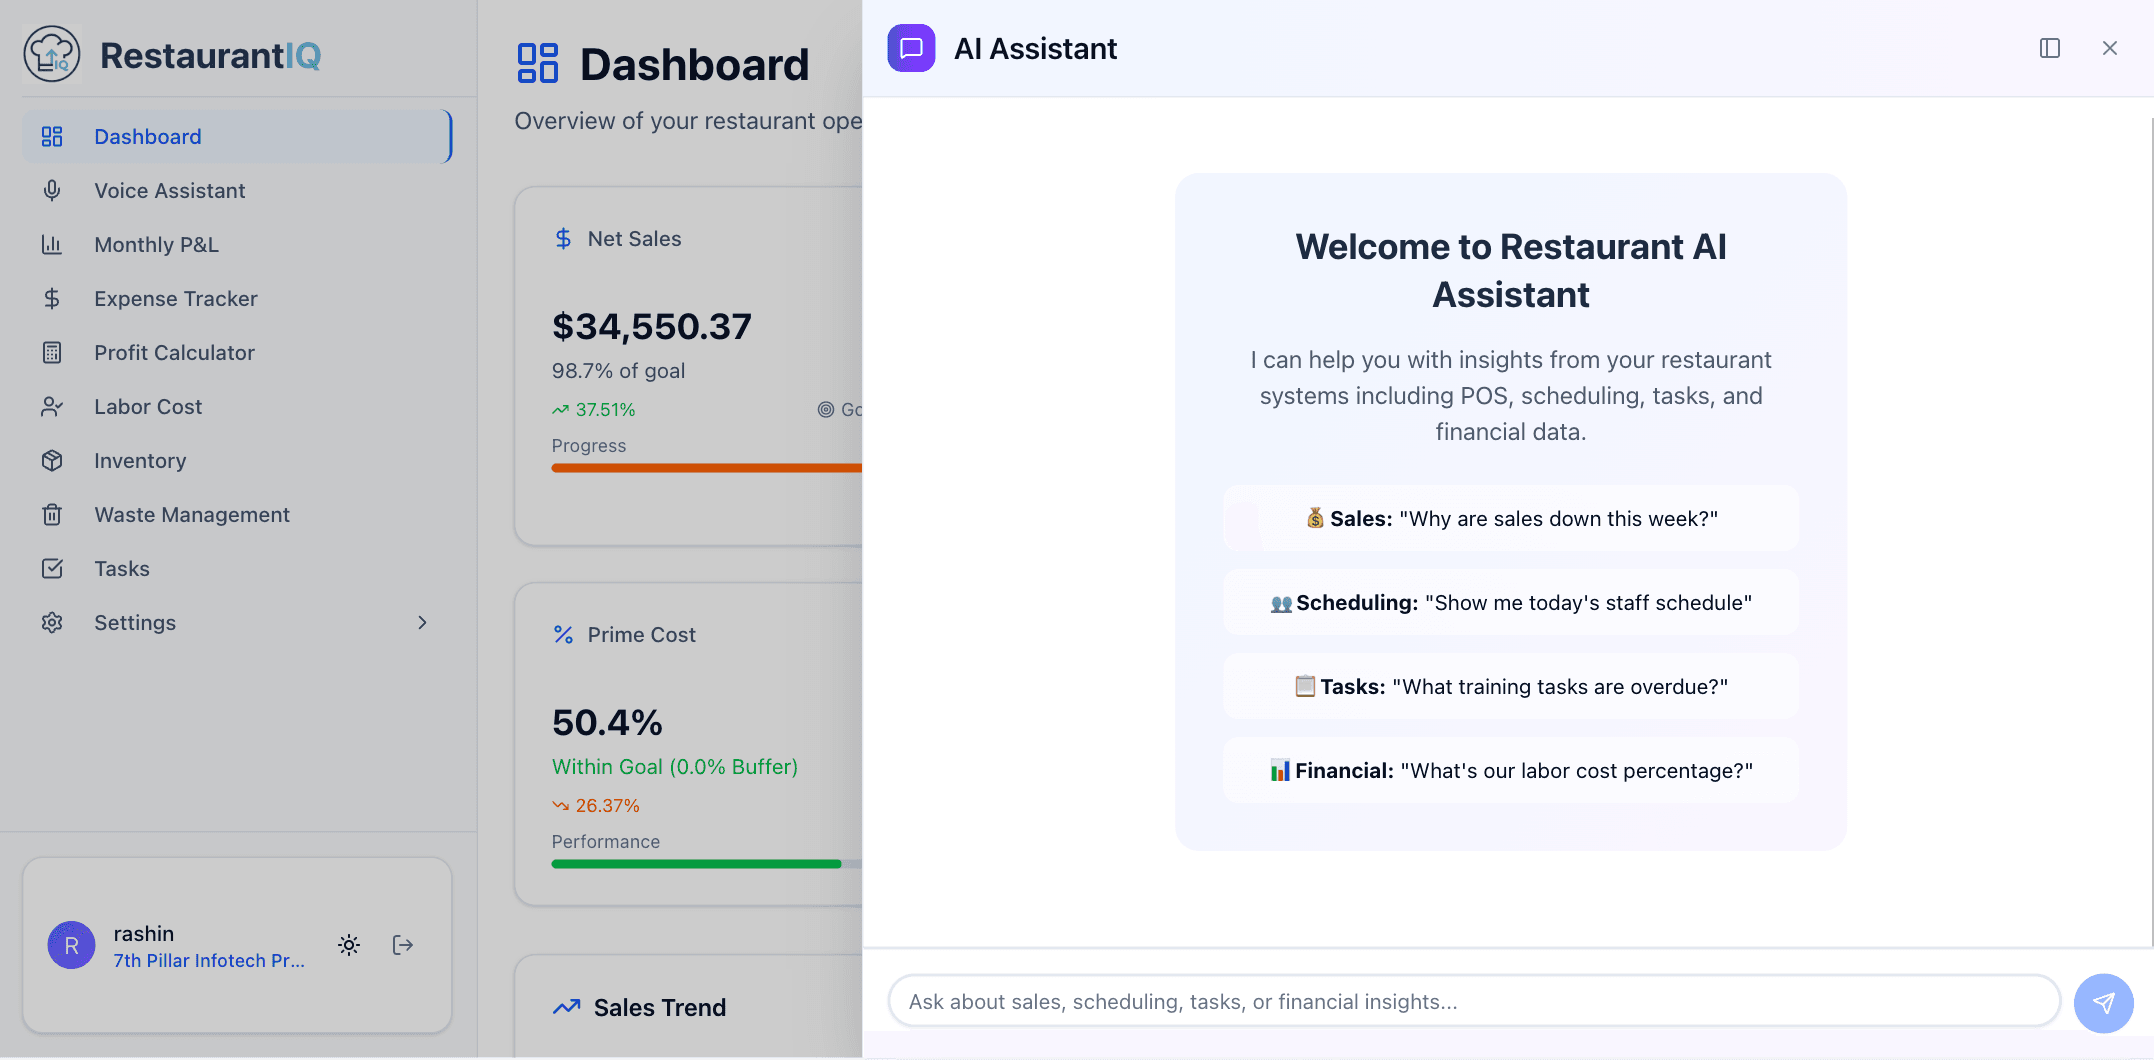
Task: Expand the Settings submenu chevron
Action: pyautogui.click(x=421, y=622)
